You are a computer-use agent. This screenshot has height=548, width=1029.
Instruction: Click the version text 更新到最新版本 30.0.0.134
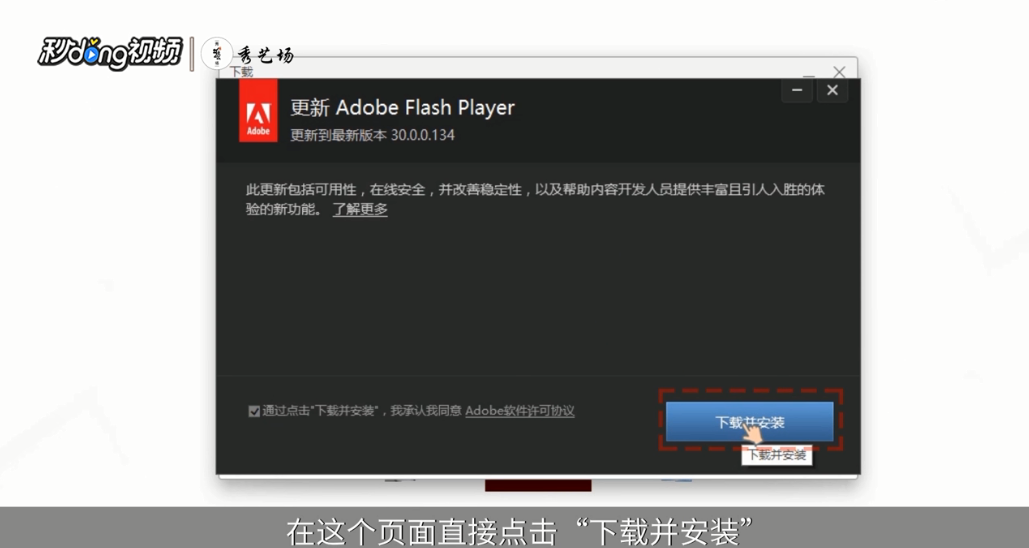(x=372, y=135)
